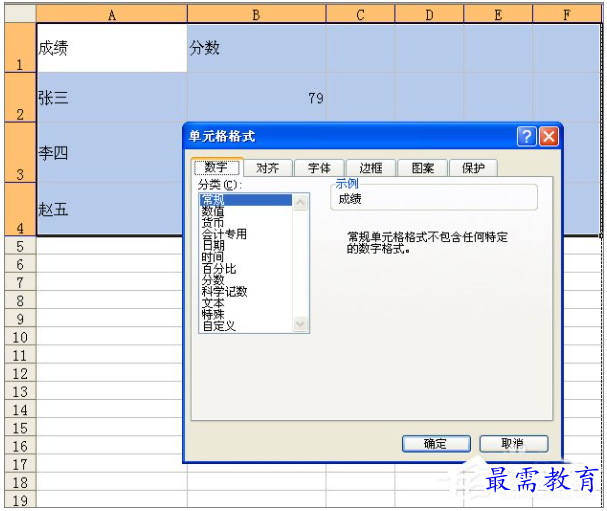Select column D header
The width and height of the screenshot is (607, 511).
pos(429,15)
